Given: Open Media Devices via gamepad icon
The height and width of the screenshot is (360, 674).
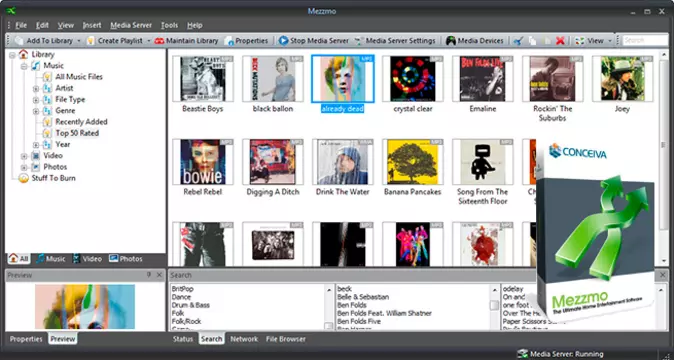Looking at the screenshot, I should pos(450,41).
